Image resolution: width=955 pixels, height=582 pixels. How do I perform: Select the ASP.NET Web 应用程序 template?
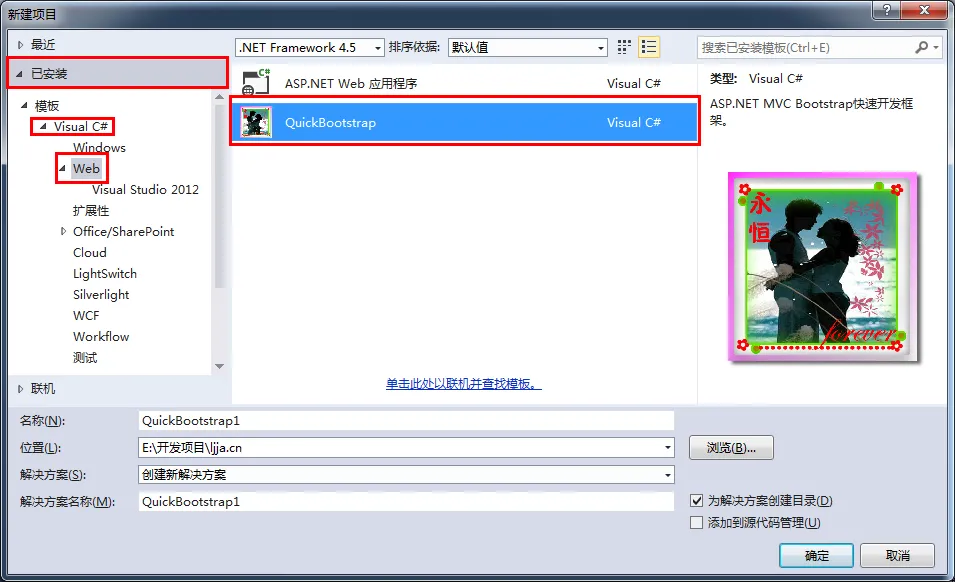pyautogui.click(x=464, y=83)
